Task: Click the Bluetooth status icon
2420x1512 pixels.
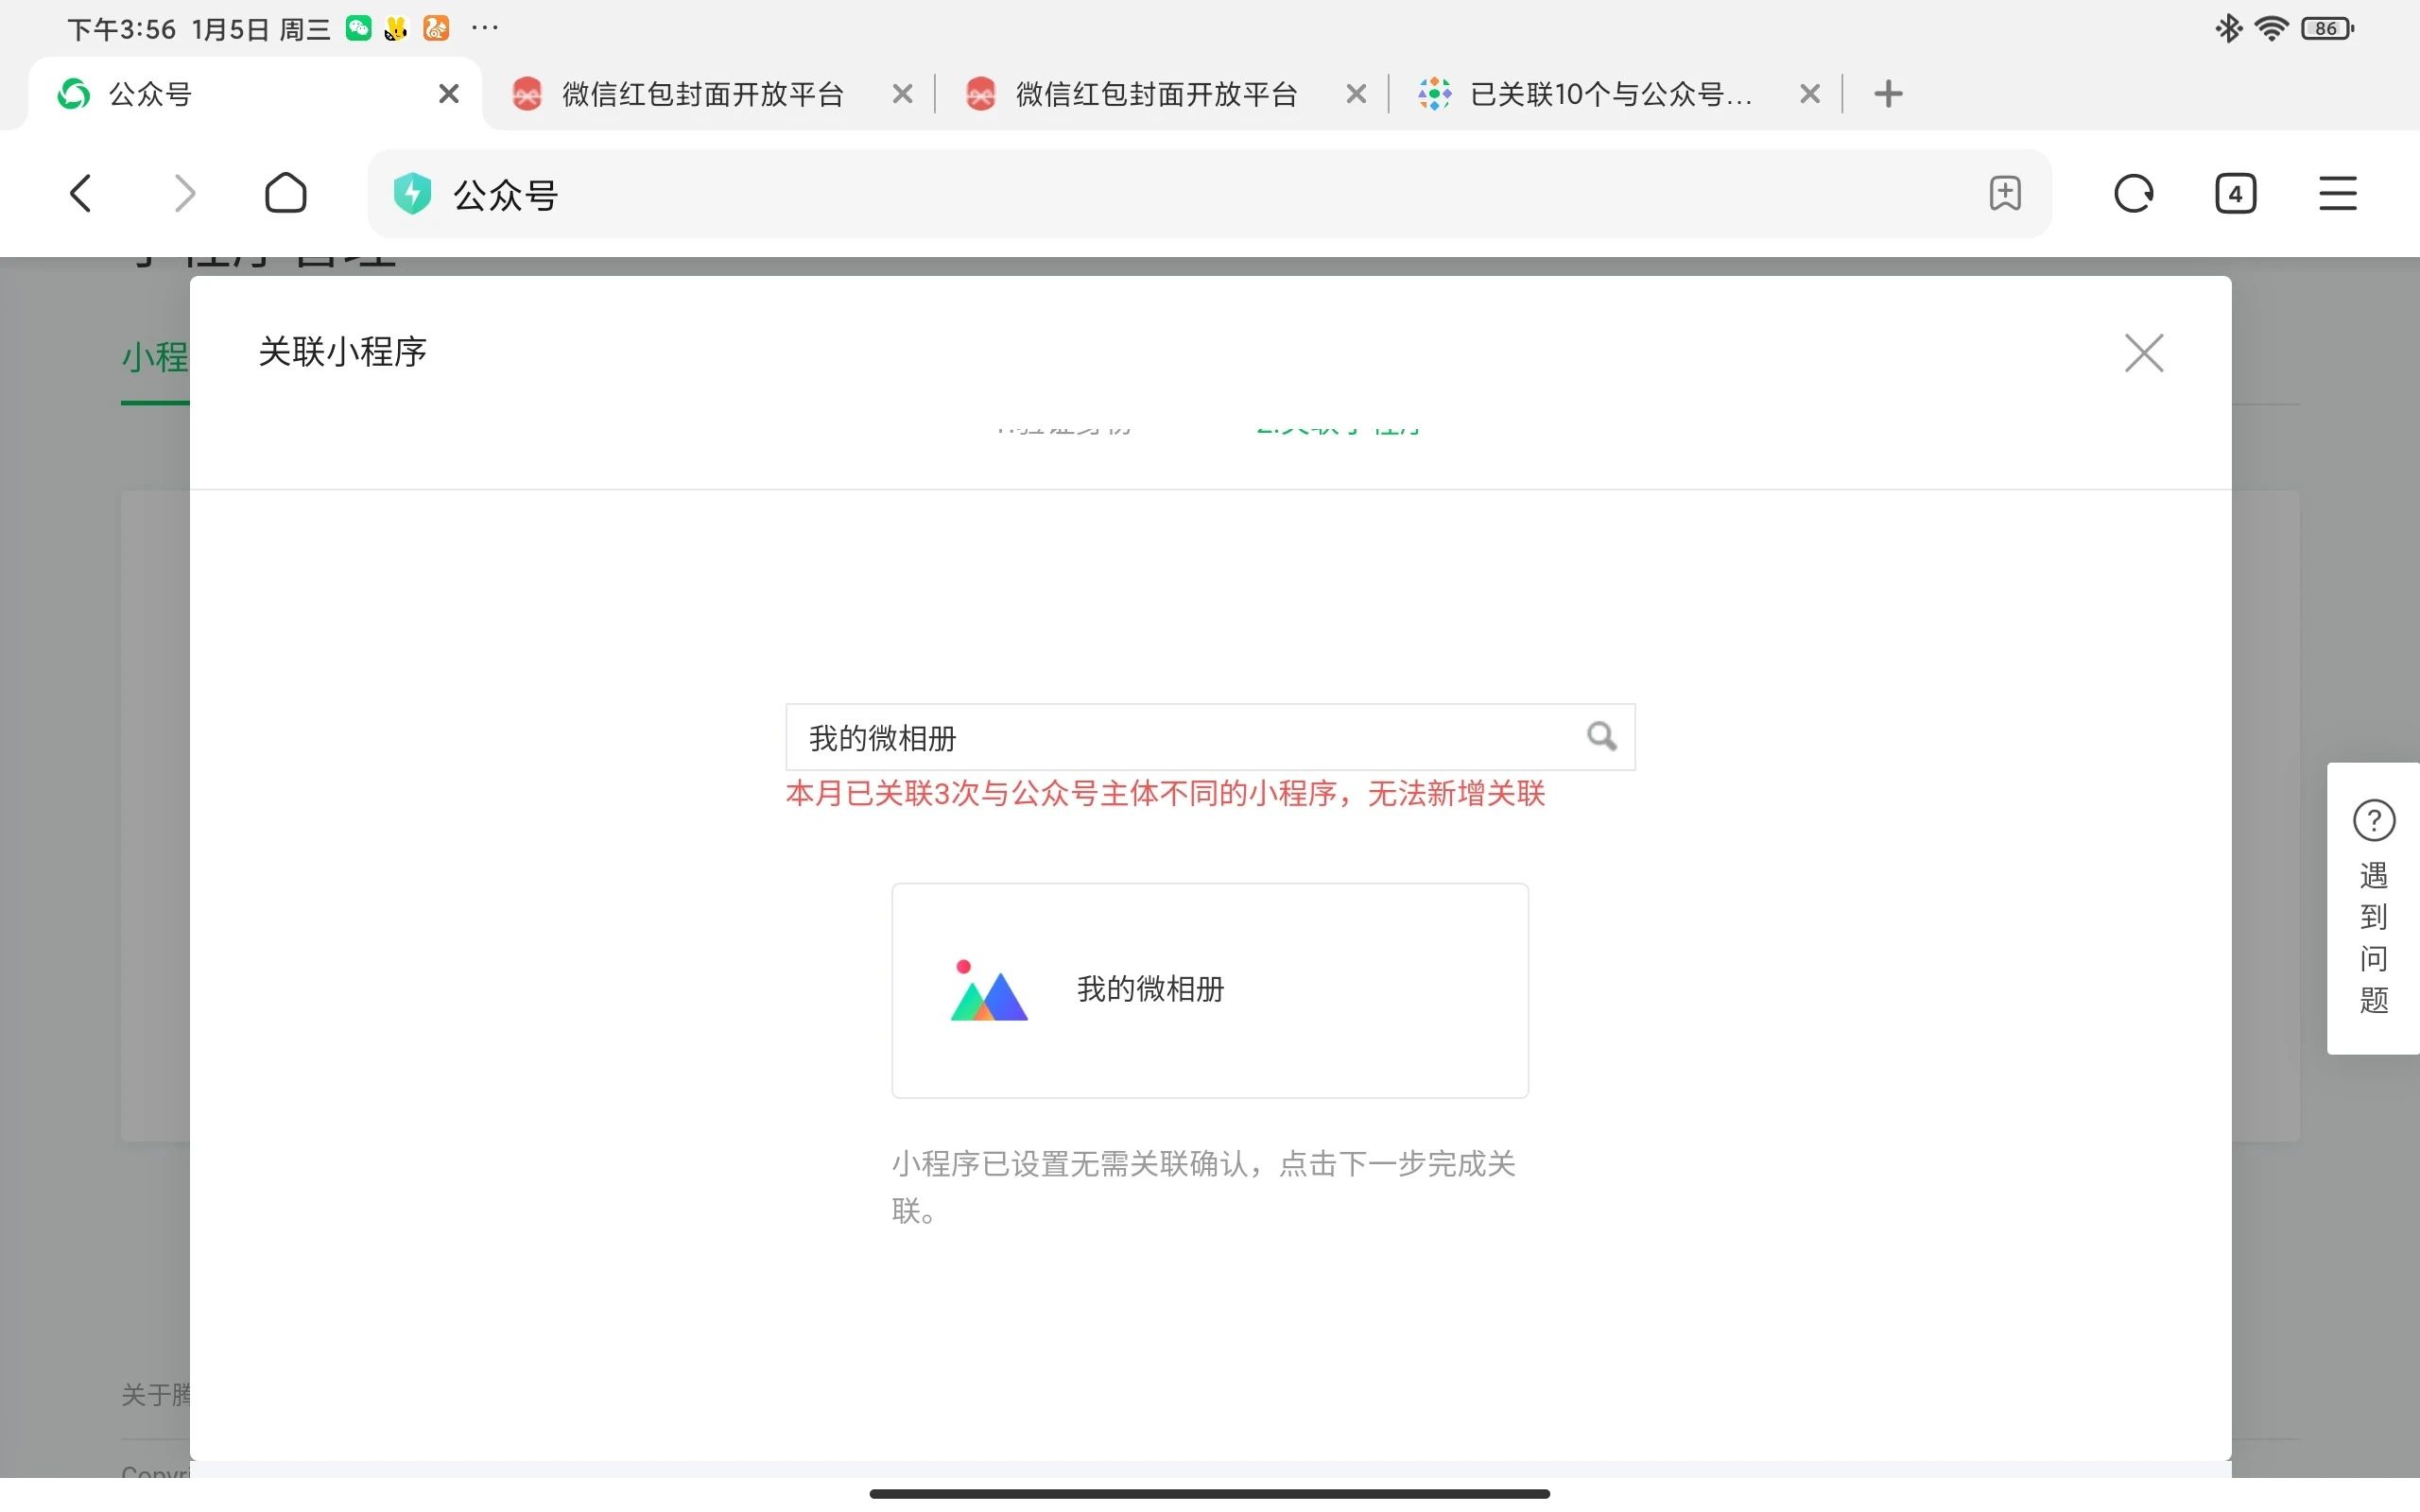Action: 2228,28
